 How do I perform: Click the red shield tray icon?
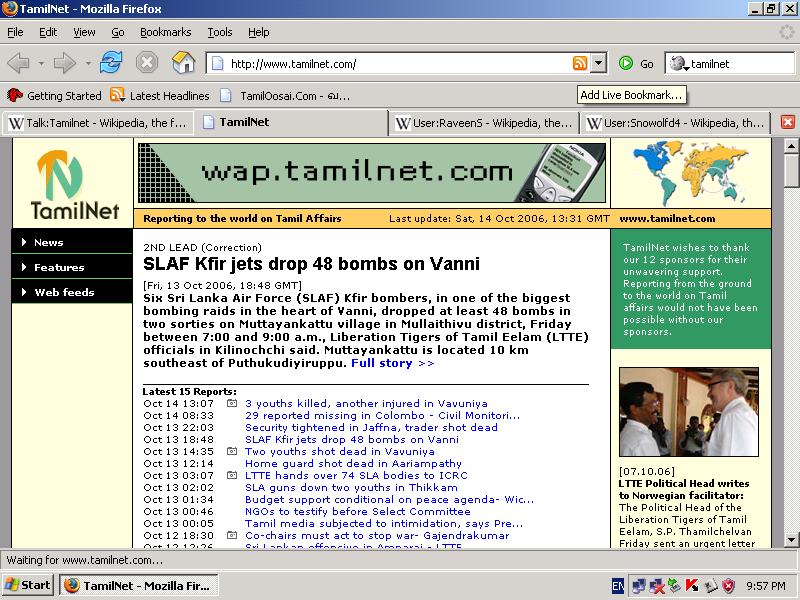tap(729, 586)
